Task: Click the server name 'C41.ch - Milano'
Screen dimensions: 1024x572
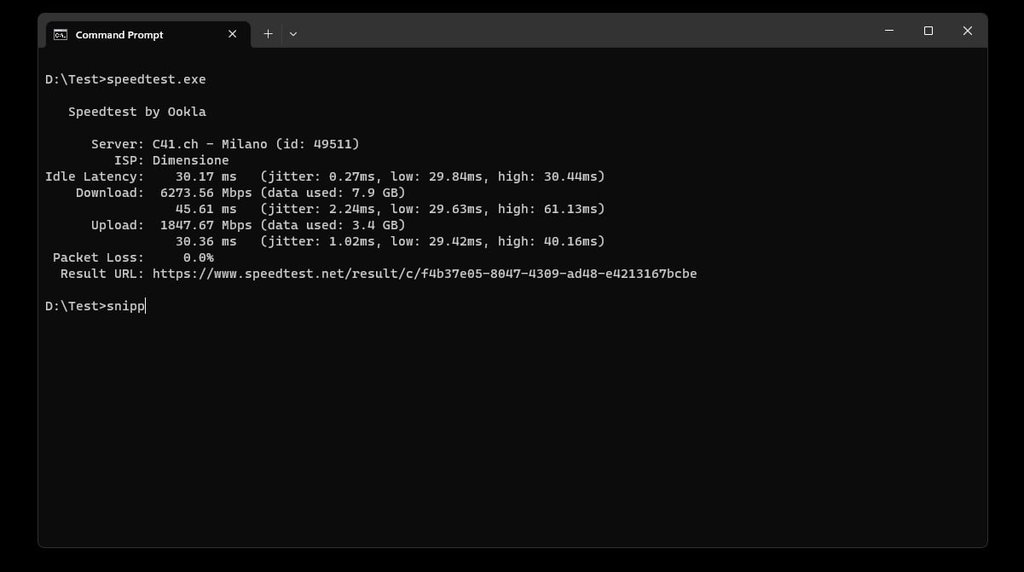Action: pos(210,144)
